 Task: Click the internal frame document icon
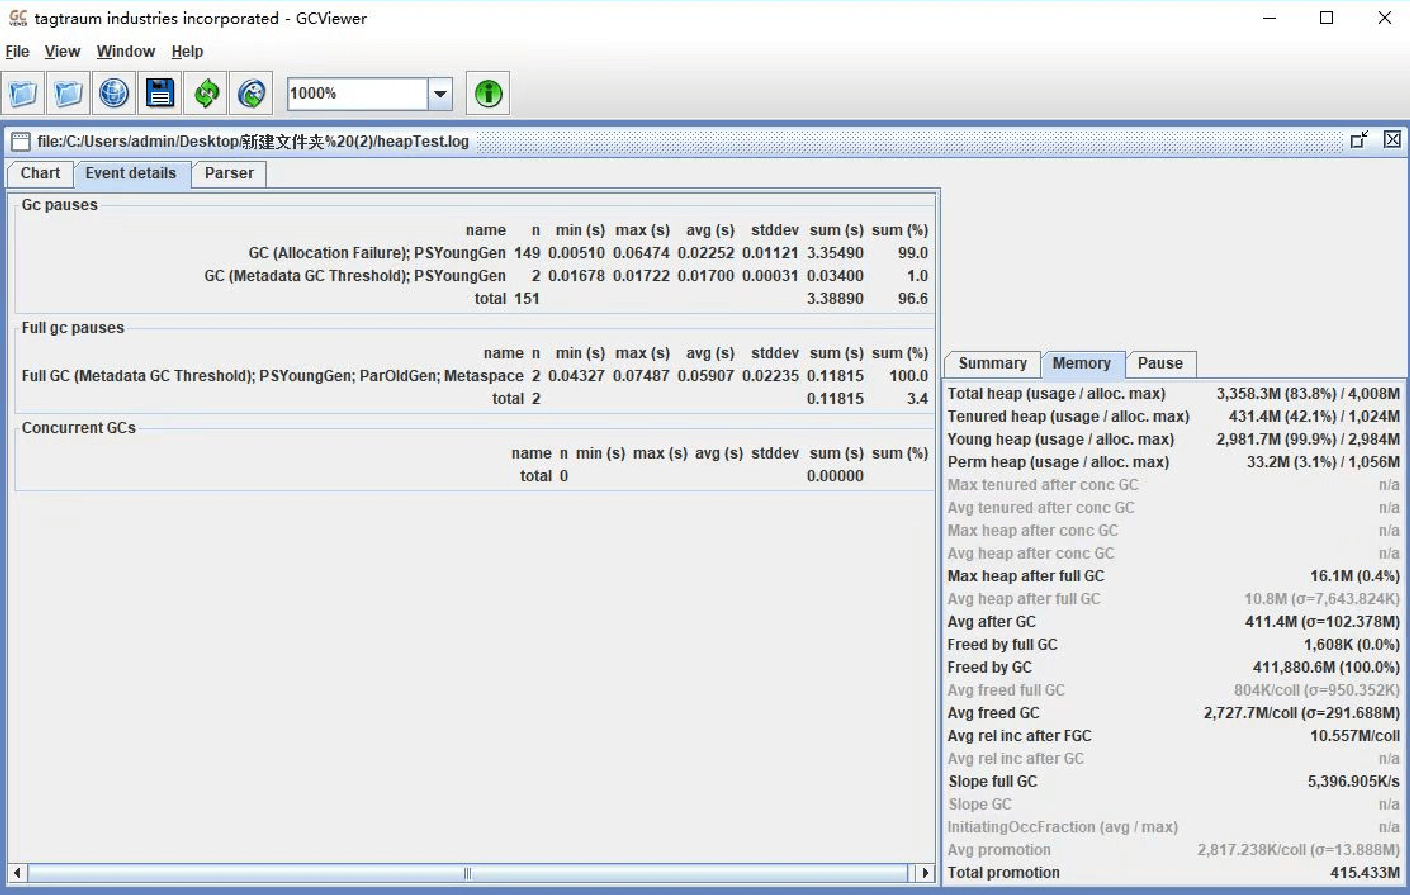pyautogui.click(x=20, y=142)
